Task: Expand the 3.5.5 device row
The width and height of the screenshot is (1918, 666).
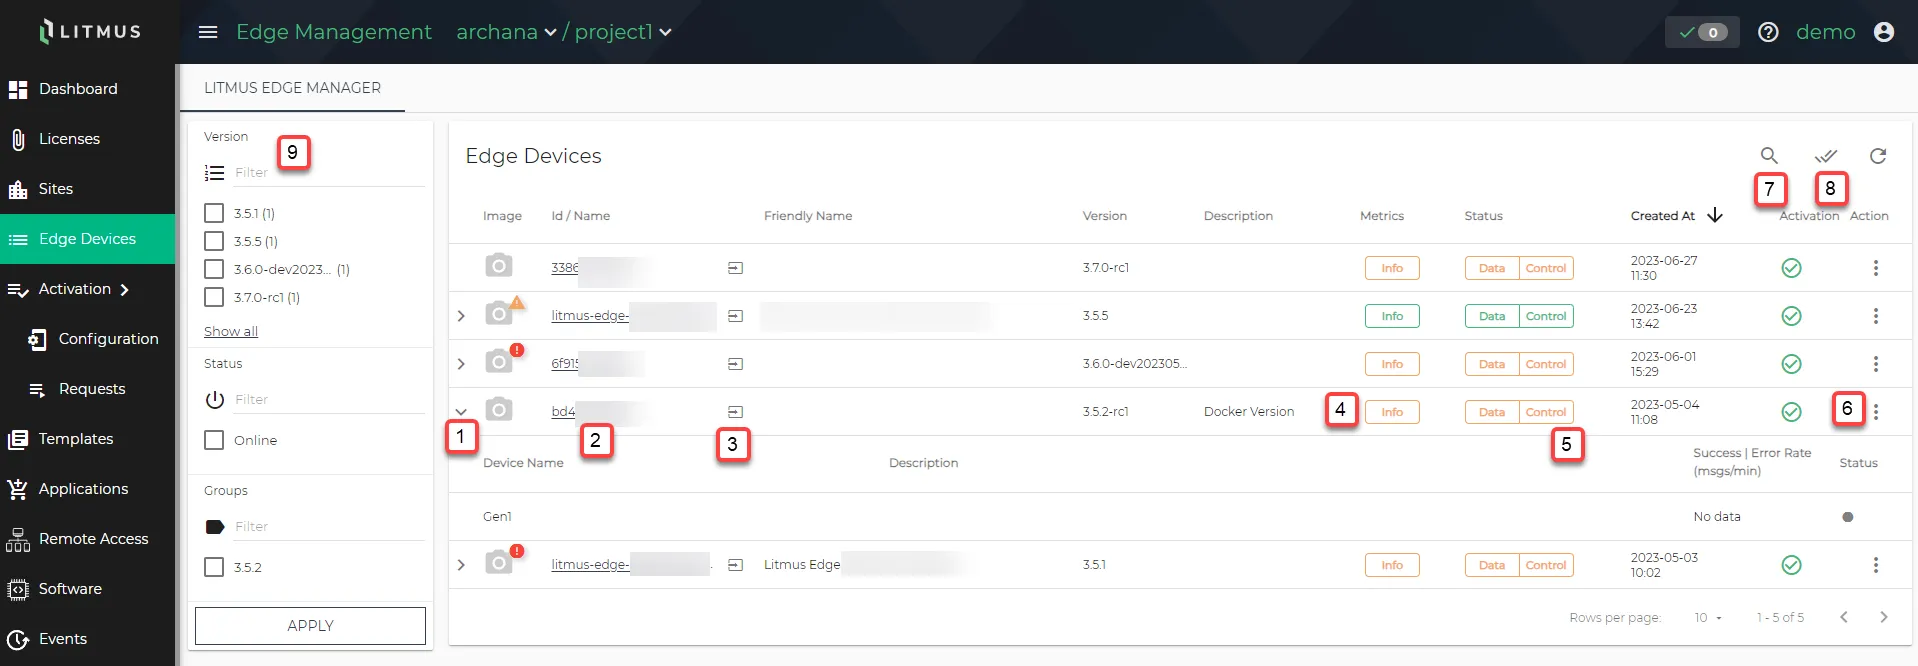Action: tap(461, 316)
